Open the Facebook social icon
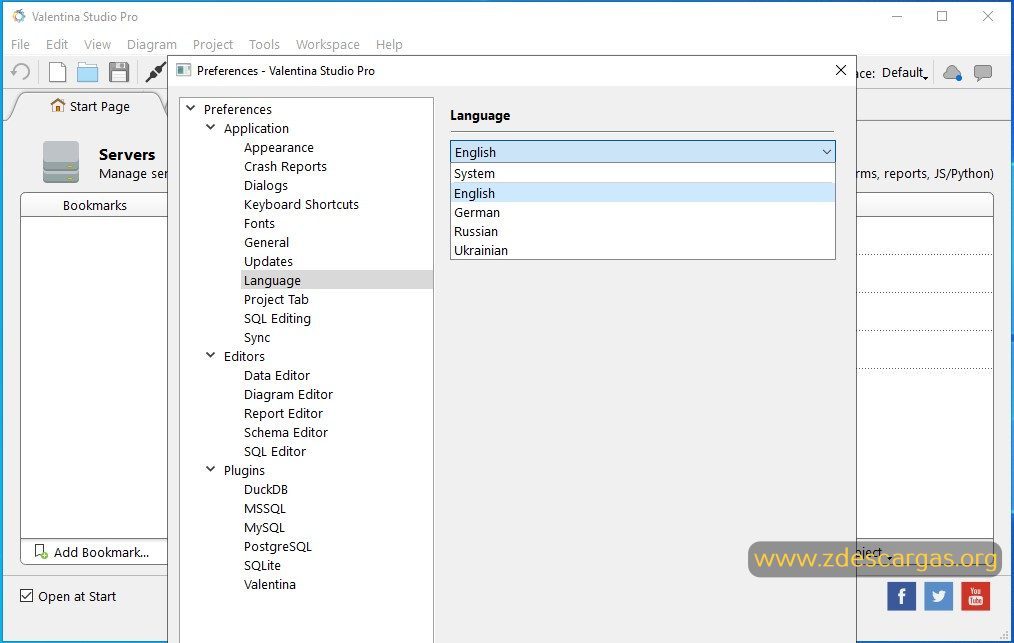The height and width of the screenshot is (643, 1014). click(x=901, y=596)
